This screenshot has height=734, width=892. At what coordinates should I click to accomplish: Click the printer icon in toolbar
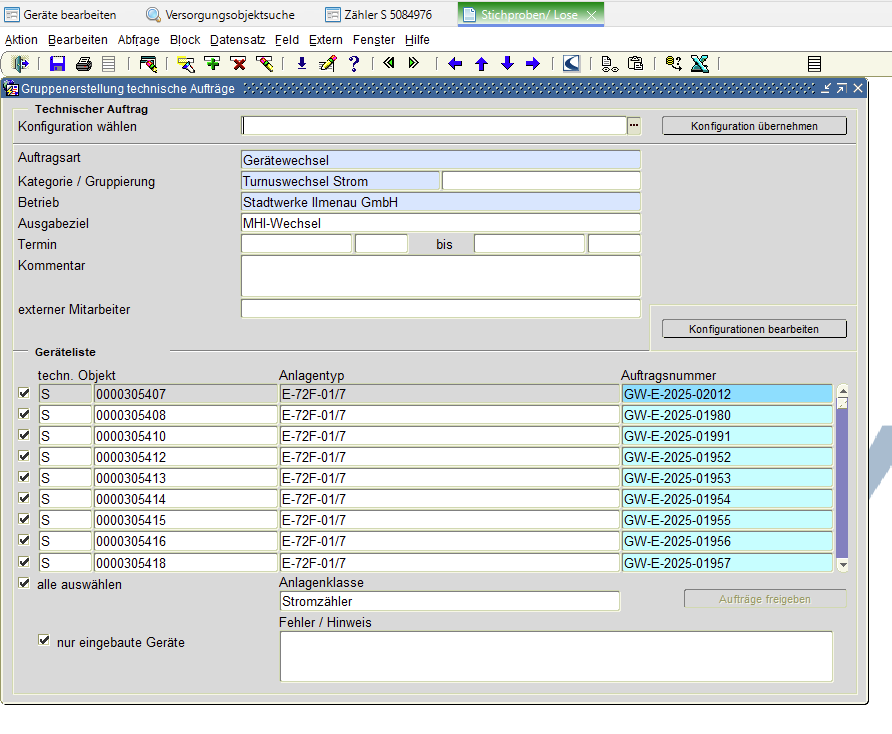point(84,64)
